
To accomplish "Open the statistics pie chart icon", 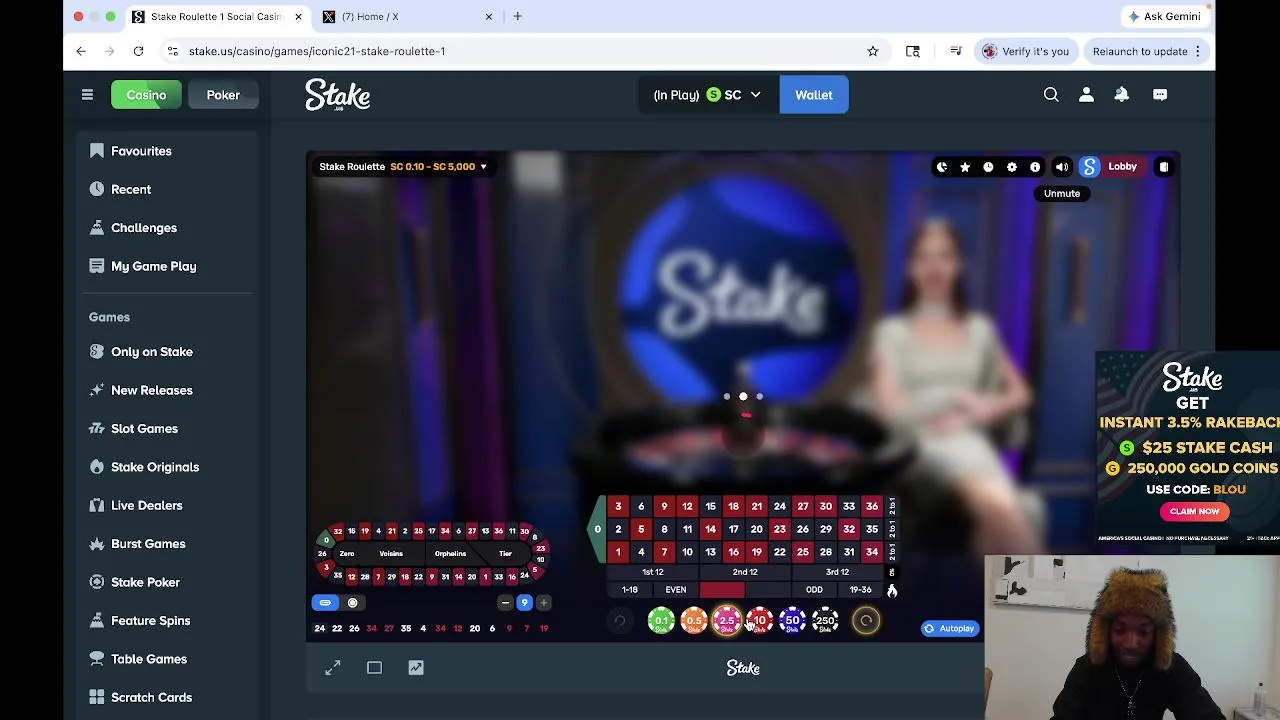I will [941, 167].
